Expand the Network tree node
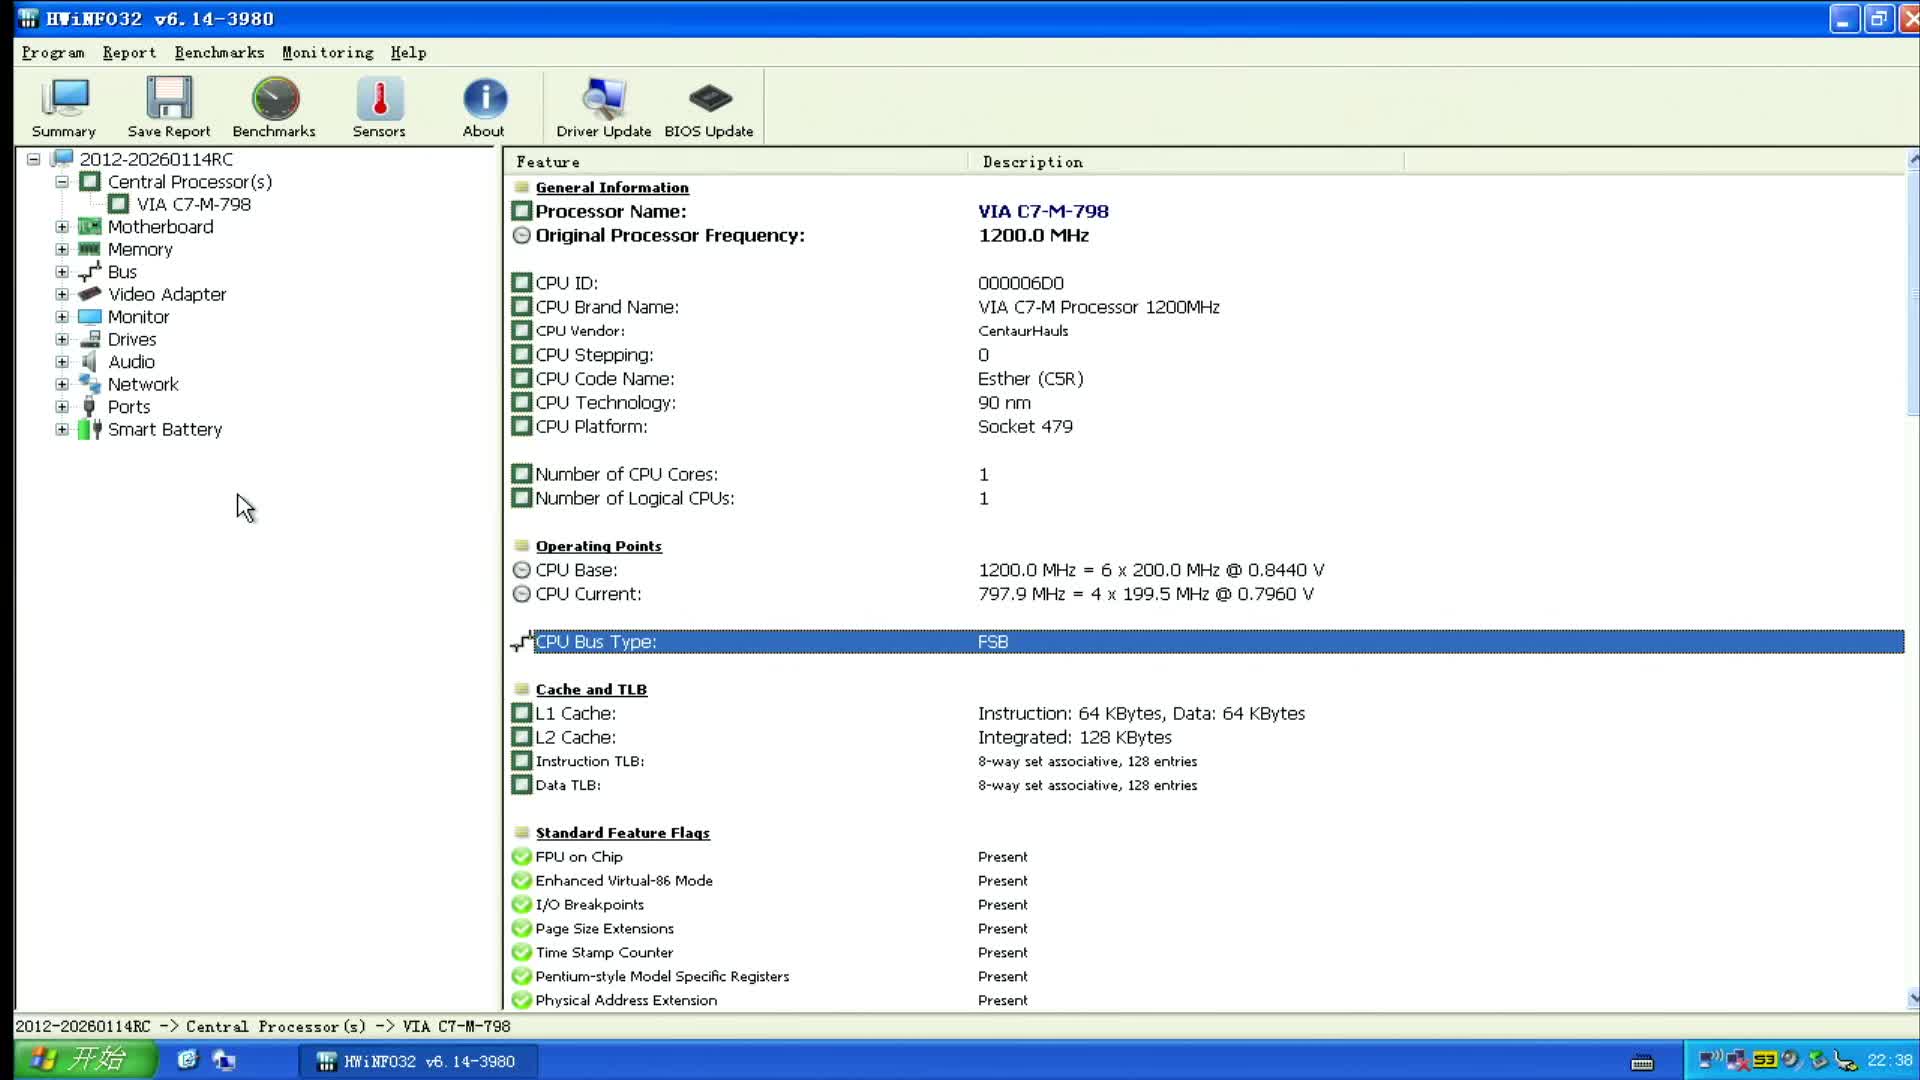This screenshot has height=1080, width=1920. (62, 385)
